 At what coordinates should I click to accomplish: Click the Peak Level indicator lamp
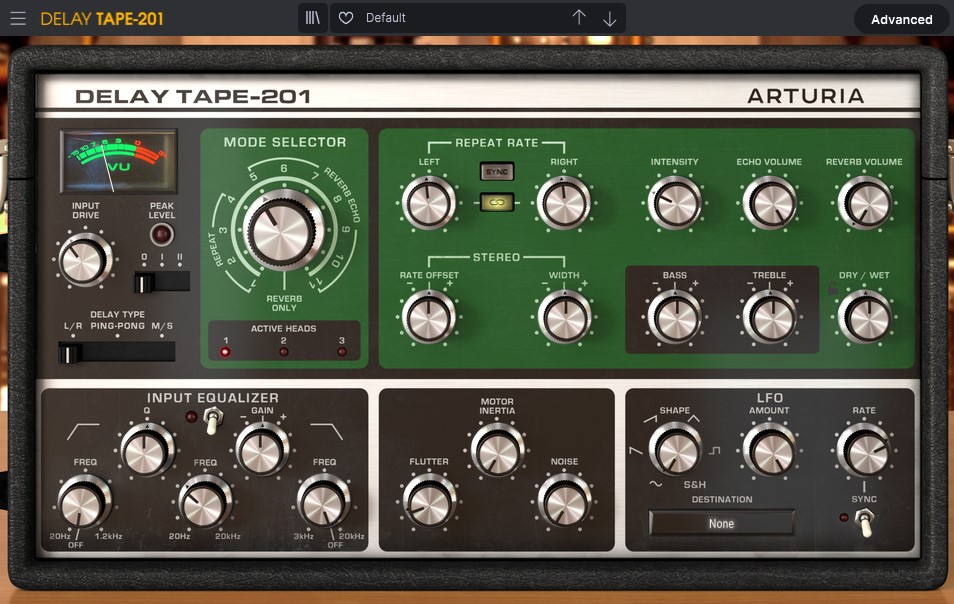click(x=162, y=234)
